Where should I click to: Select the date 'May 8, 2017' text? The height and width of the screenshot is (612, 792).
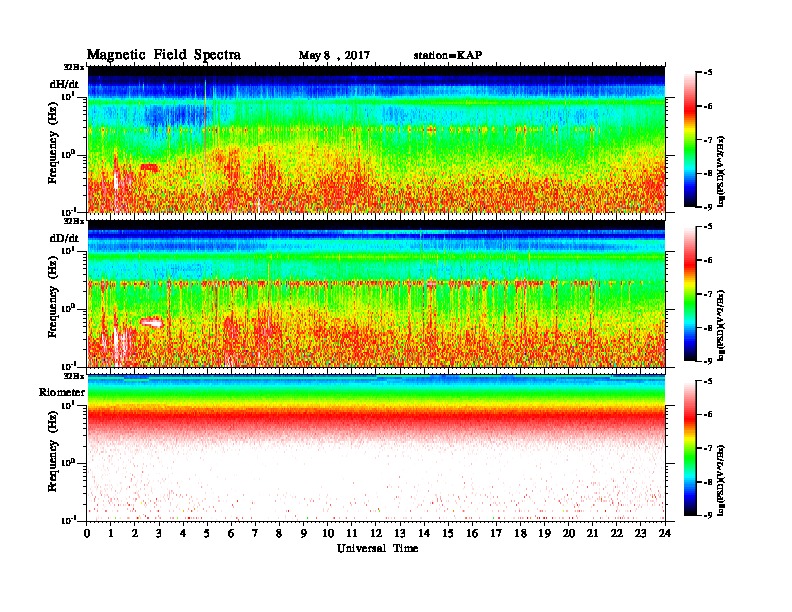click(x=334, y=56)
